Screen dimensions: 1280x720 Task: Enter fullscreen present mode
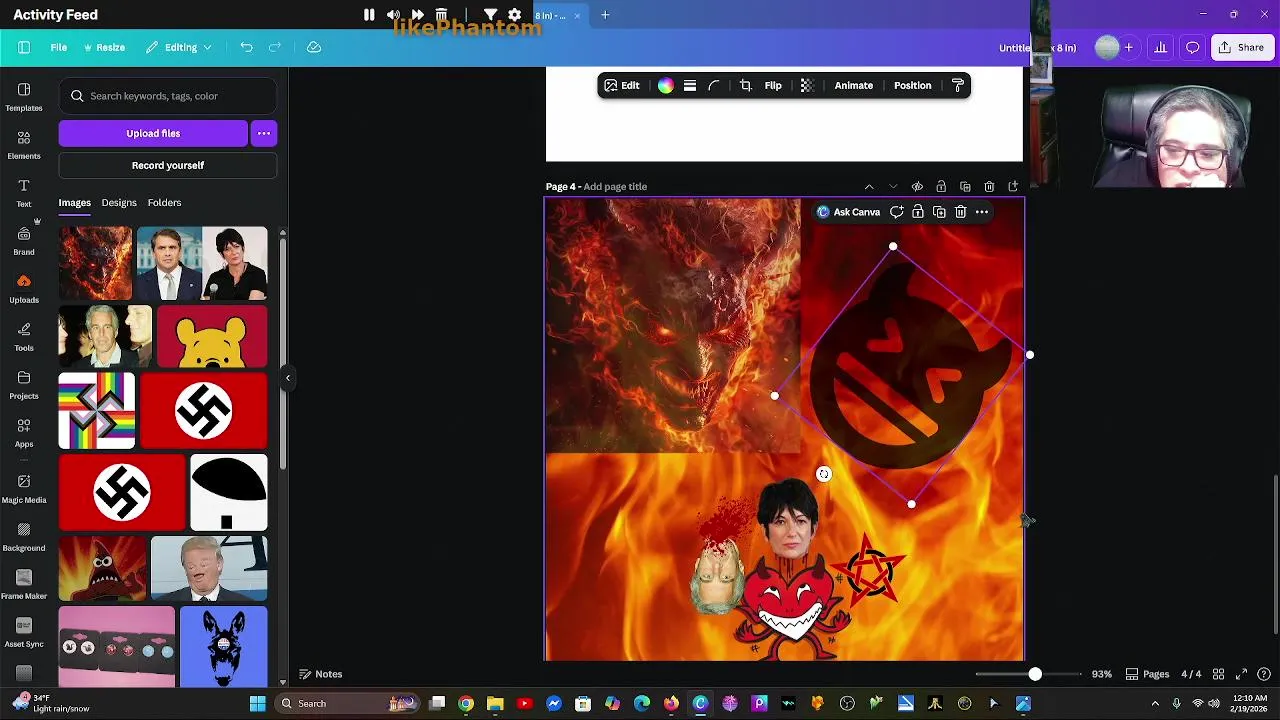click(x=1241, y=674)
